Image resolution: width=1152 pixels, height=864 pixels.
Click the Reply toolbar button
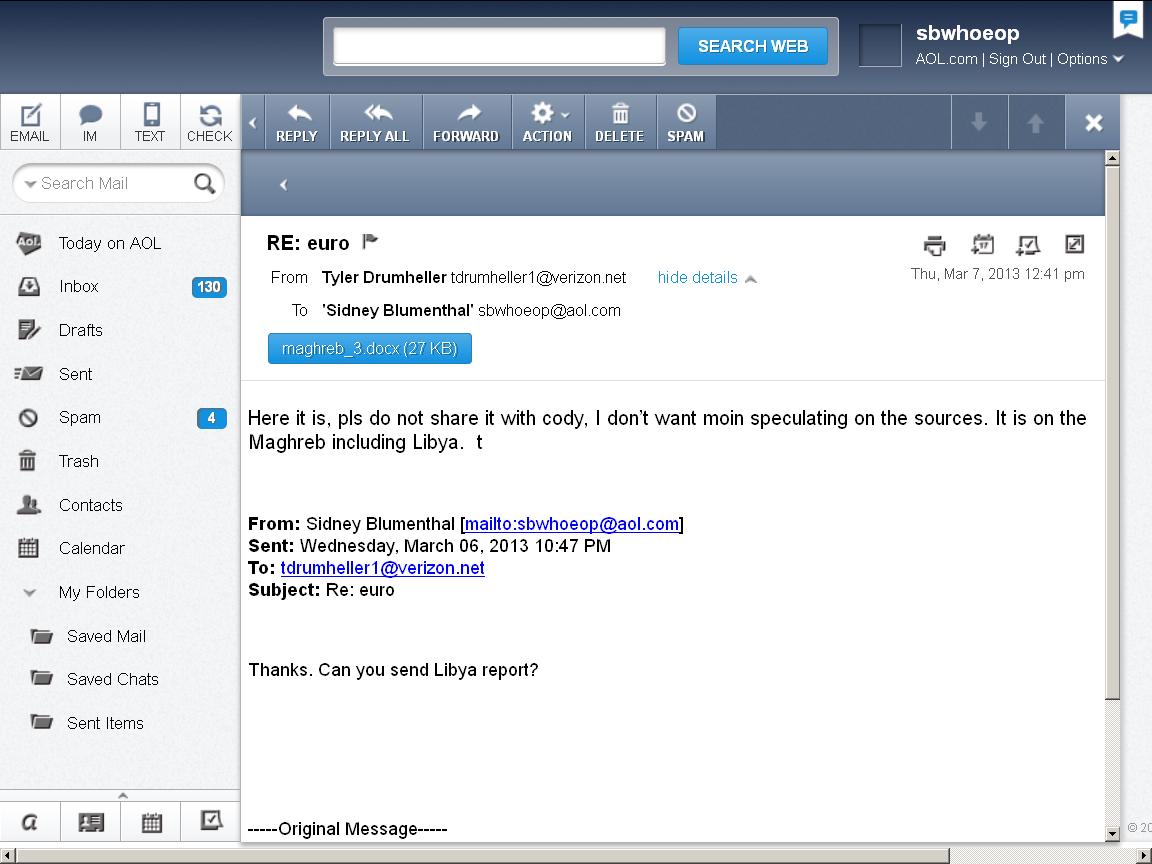[x=296, y=122]
